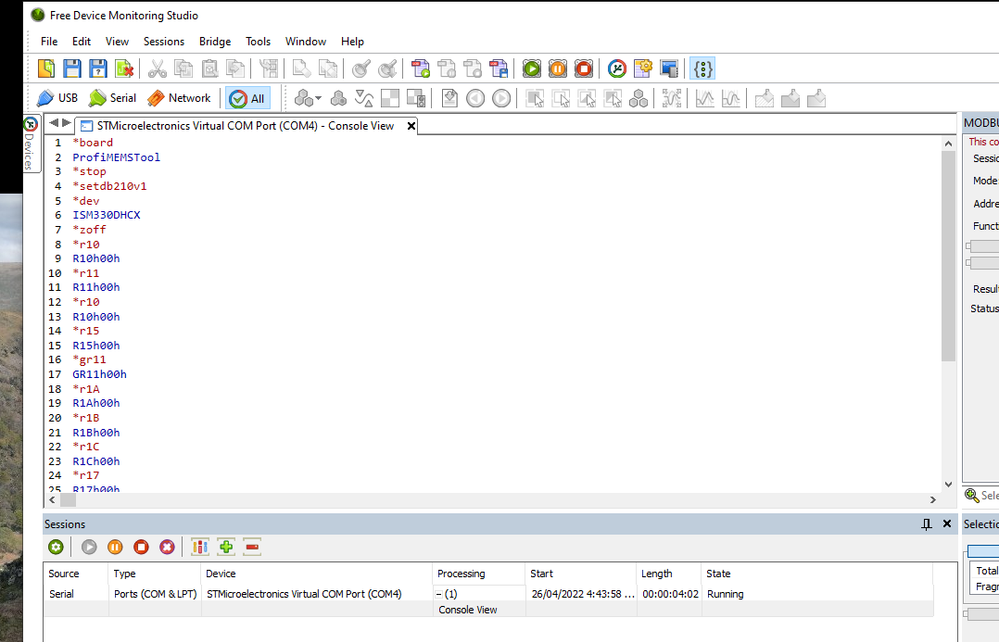Click the triangles wave icon

click(x=364, y=98)
